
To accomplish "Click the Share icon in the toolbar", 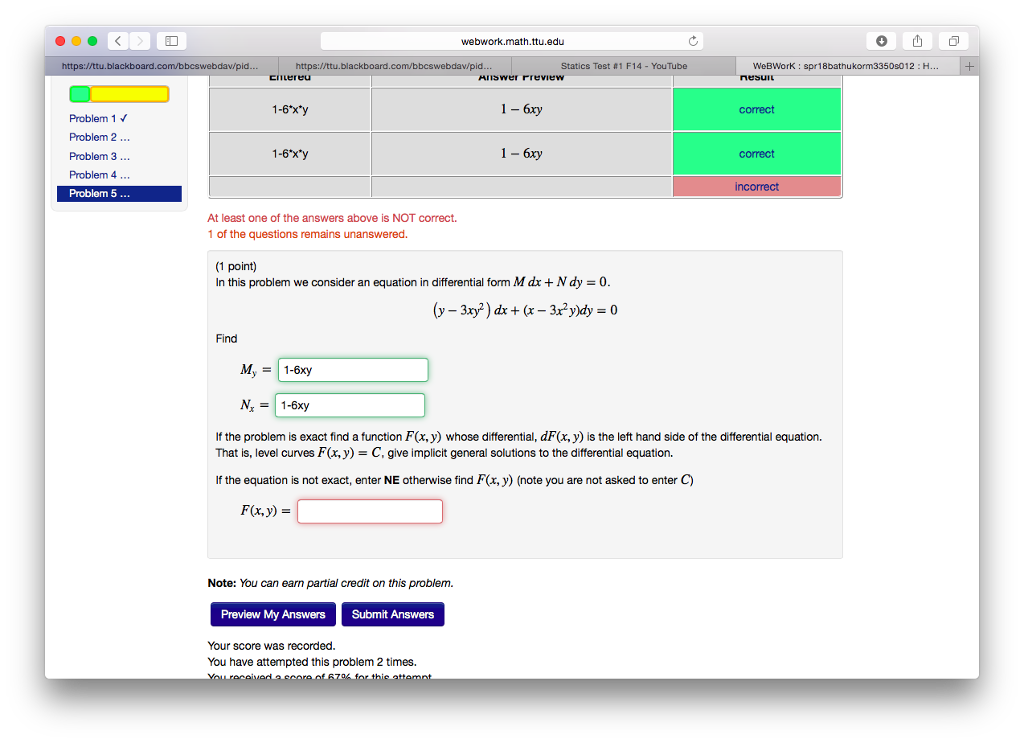I will click(x=917, y=41).
